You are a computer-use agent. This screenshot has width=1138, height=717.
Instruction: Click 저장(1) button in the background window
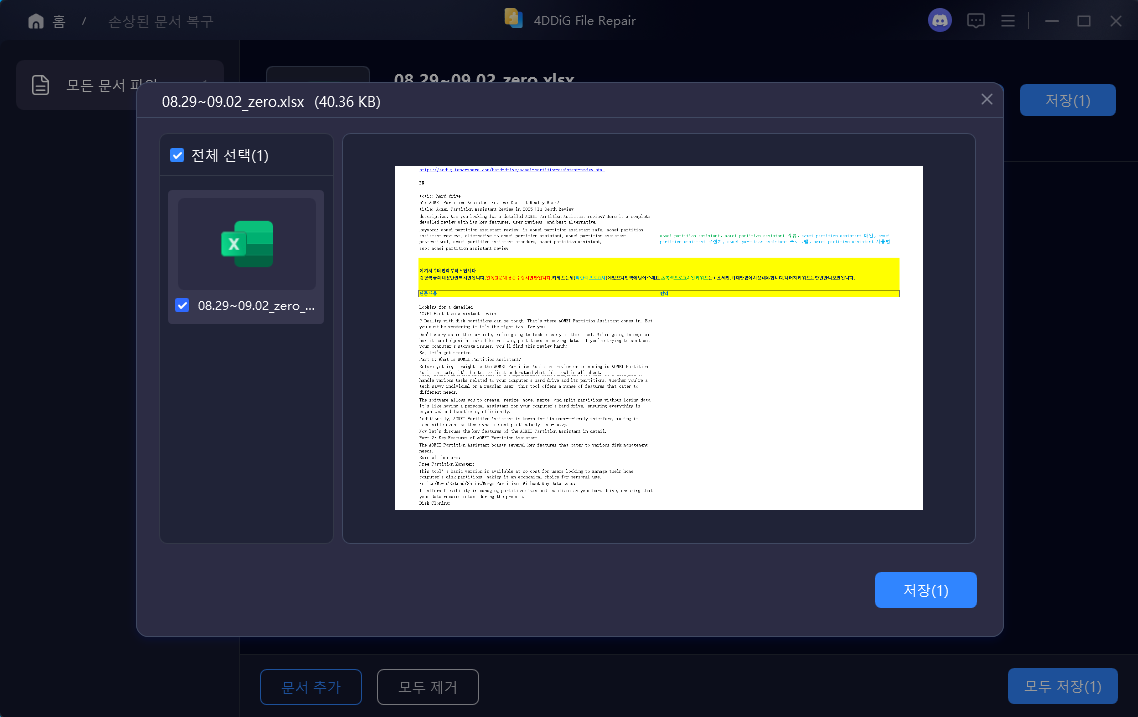(1067, 100)
